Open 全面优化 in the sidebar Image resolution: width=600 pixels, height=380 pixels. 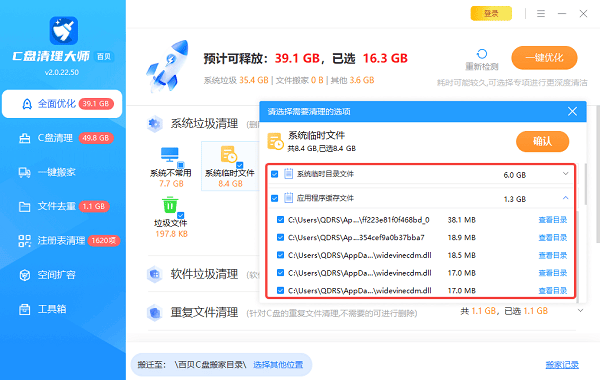coord(62,104)
